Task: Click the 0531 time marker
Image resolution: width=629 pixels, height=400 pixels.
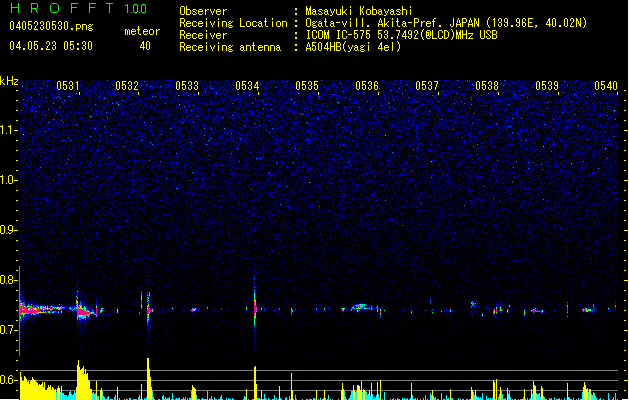Action: 67,85
